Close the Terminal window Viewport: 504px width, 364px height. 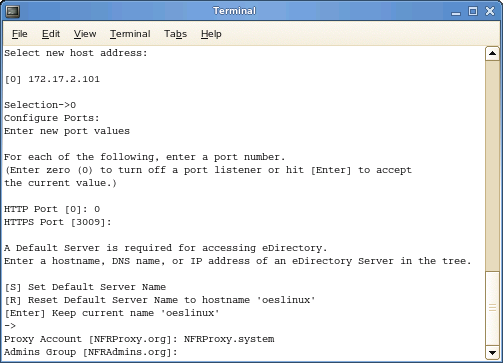(490, 11)
